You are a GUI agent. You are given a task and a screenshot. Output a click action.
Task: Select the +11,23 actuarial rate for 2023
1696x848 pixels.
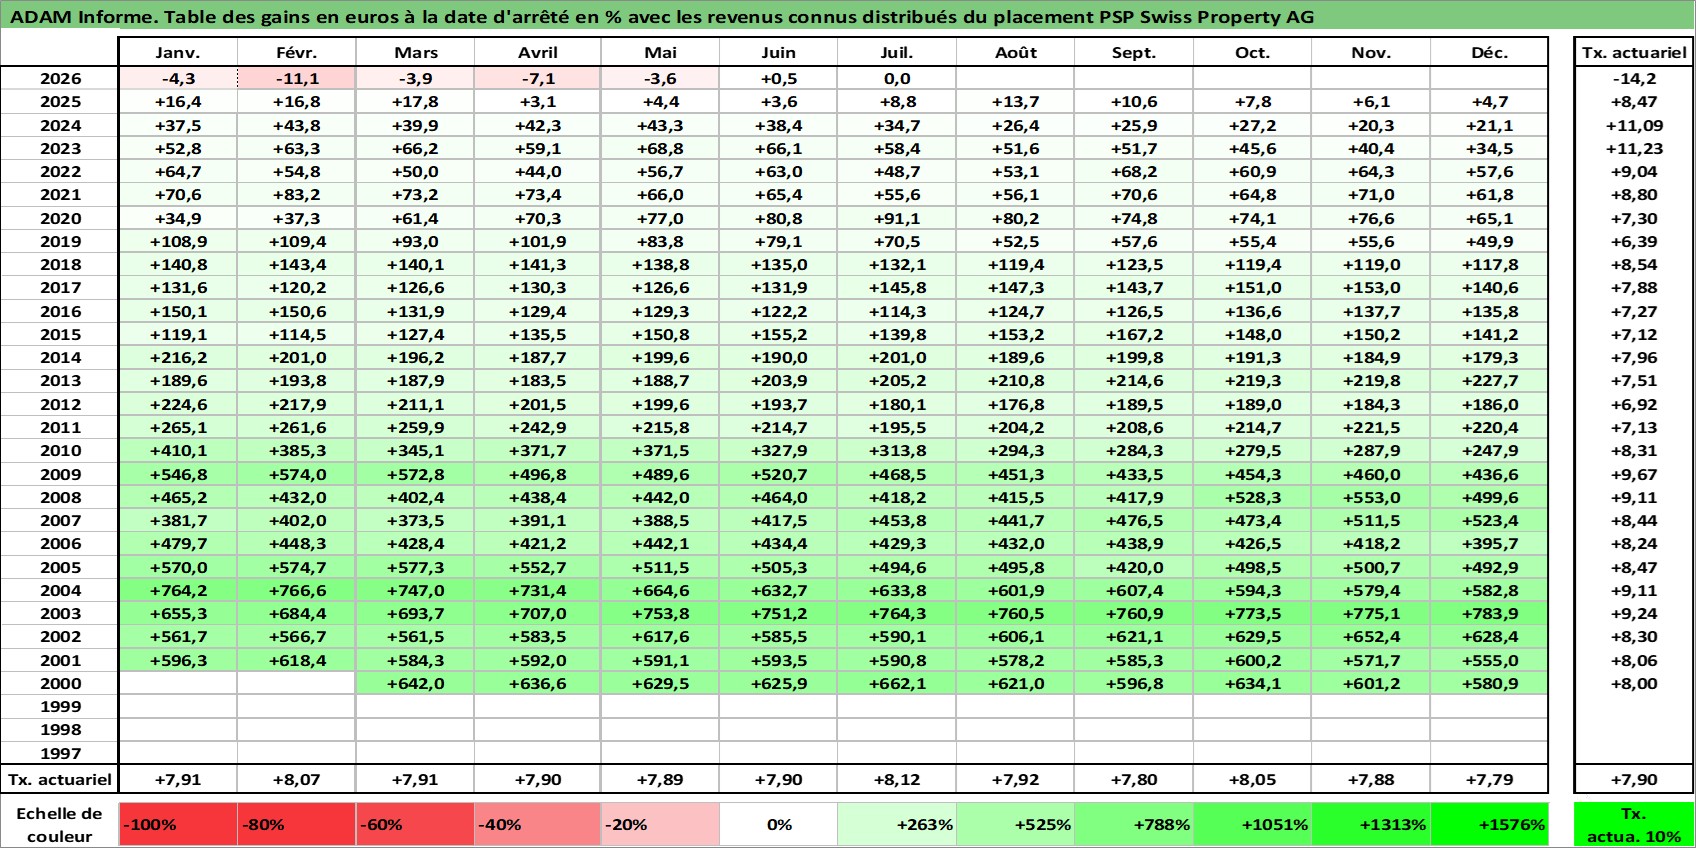[1634, 148]
